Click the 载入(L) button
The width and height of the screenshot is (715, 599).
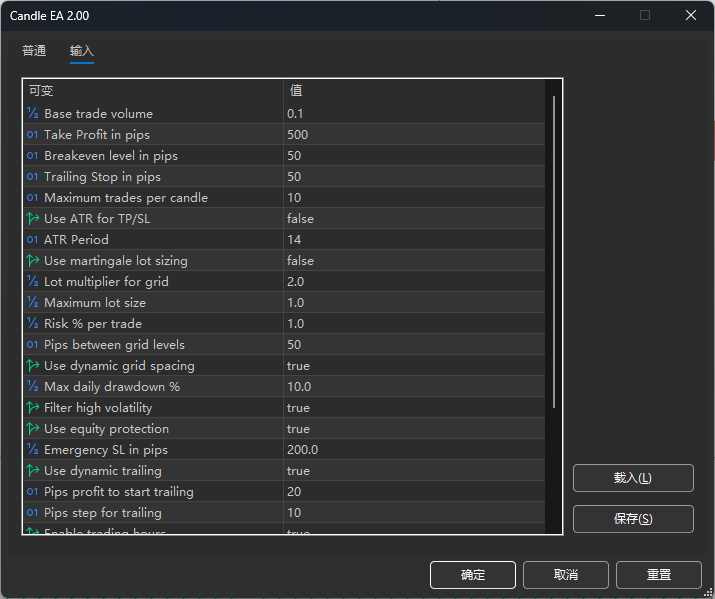(632, 478)
